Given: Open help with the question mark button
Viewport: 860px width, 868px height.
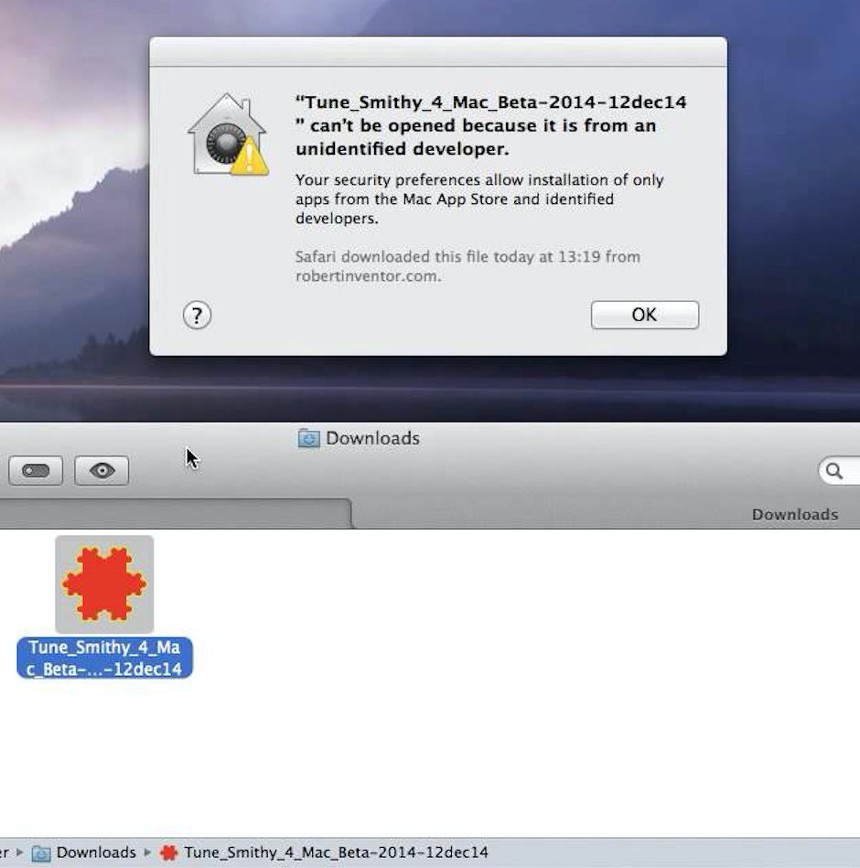Looking at the screenshot, I should pyautogui.click(x=197, y=316).
